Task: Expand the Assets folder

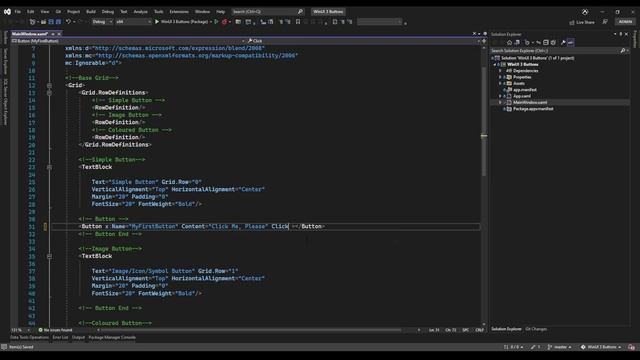Action: pyautogui.click(x=500, y=83)
